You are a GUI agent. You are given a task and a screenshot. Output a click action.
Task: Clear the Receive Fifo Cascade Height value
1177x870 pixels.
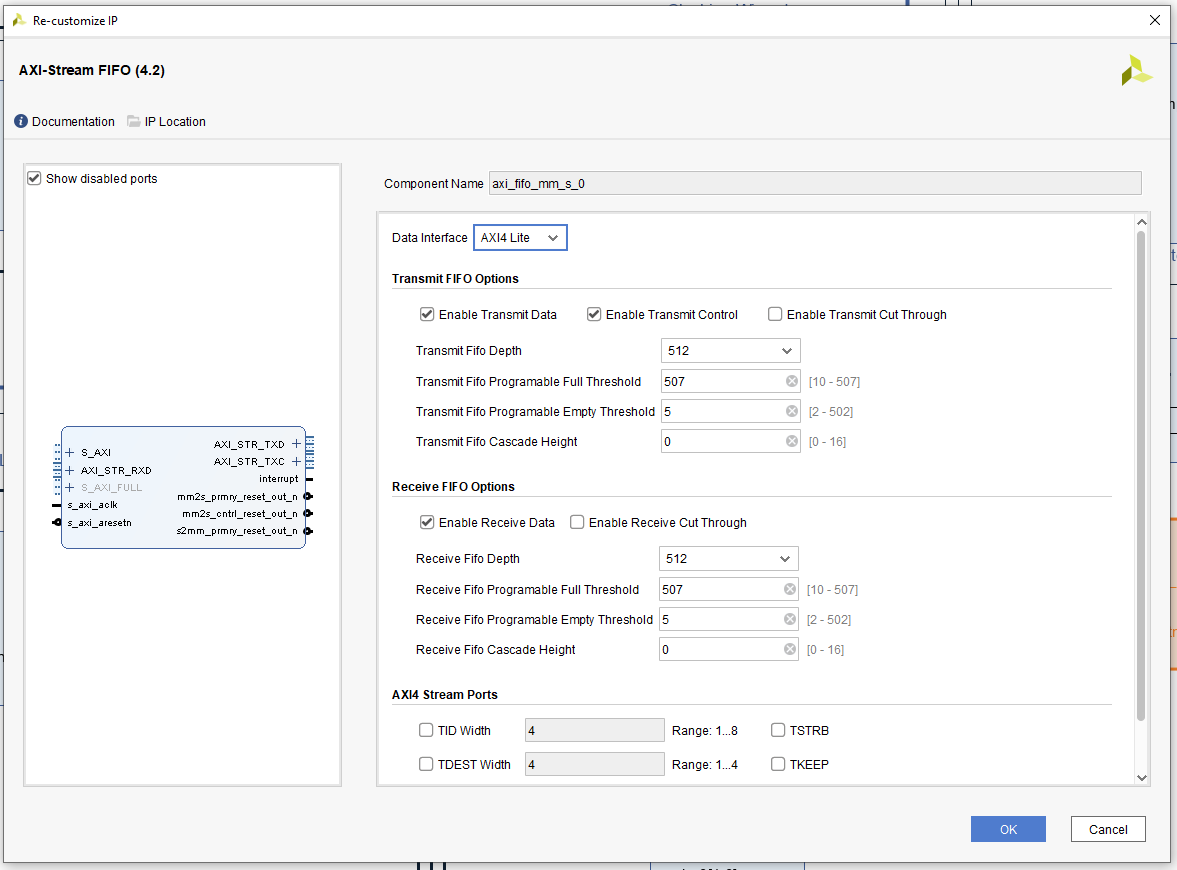click(x=790, y=649)
